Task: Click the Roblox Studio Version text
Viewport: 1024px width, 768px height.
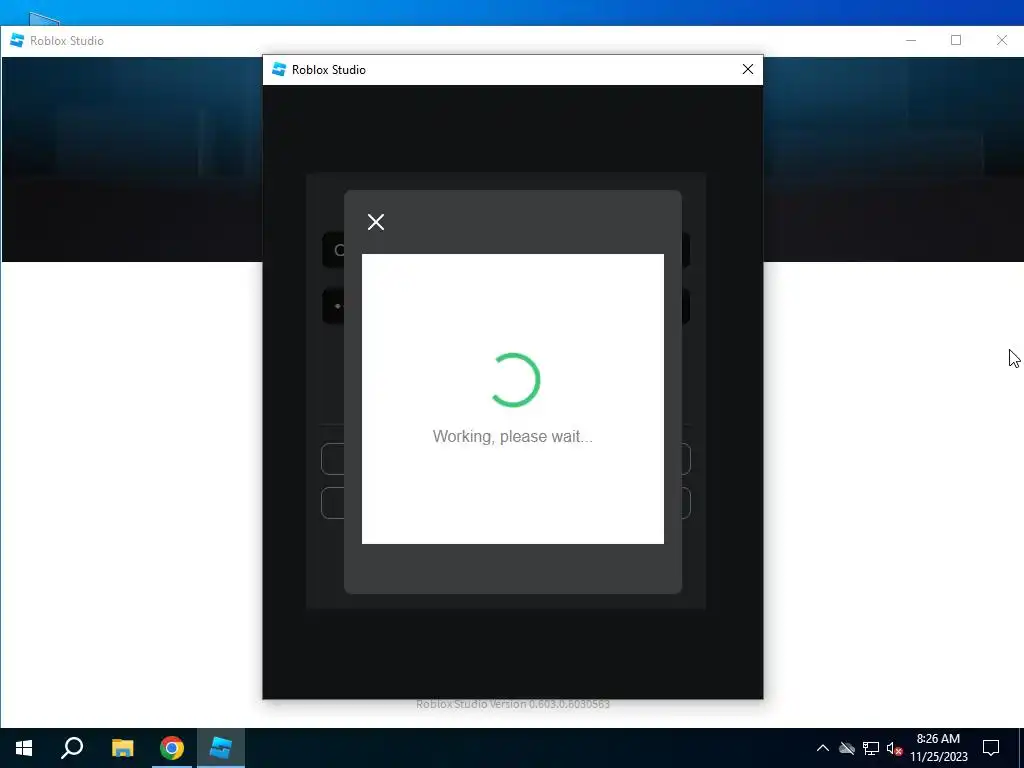Action: pos(513,704)
